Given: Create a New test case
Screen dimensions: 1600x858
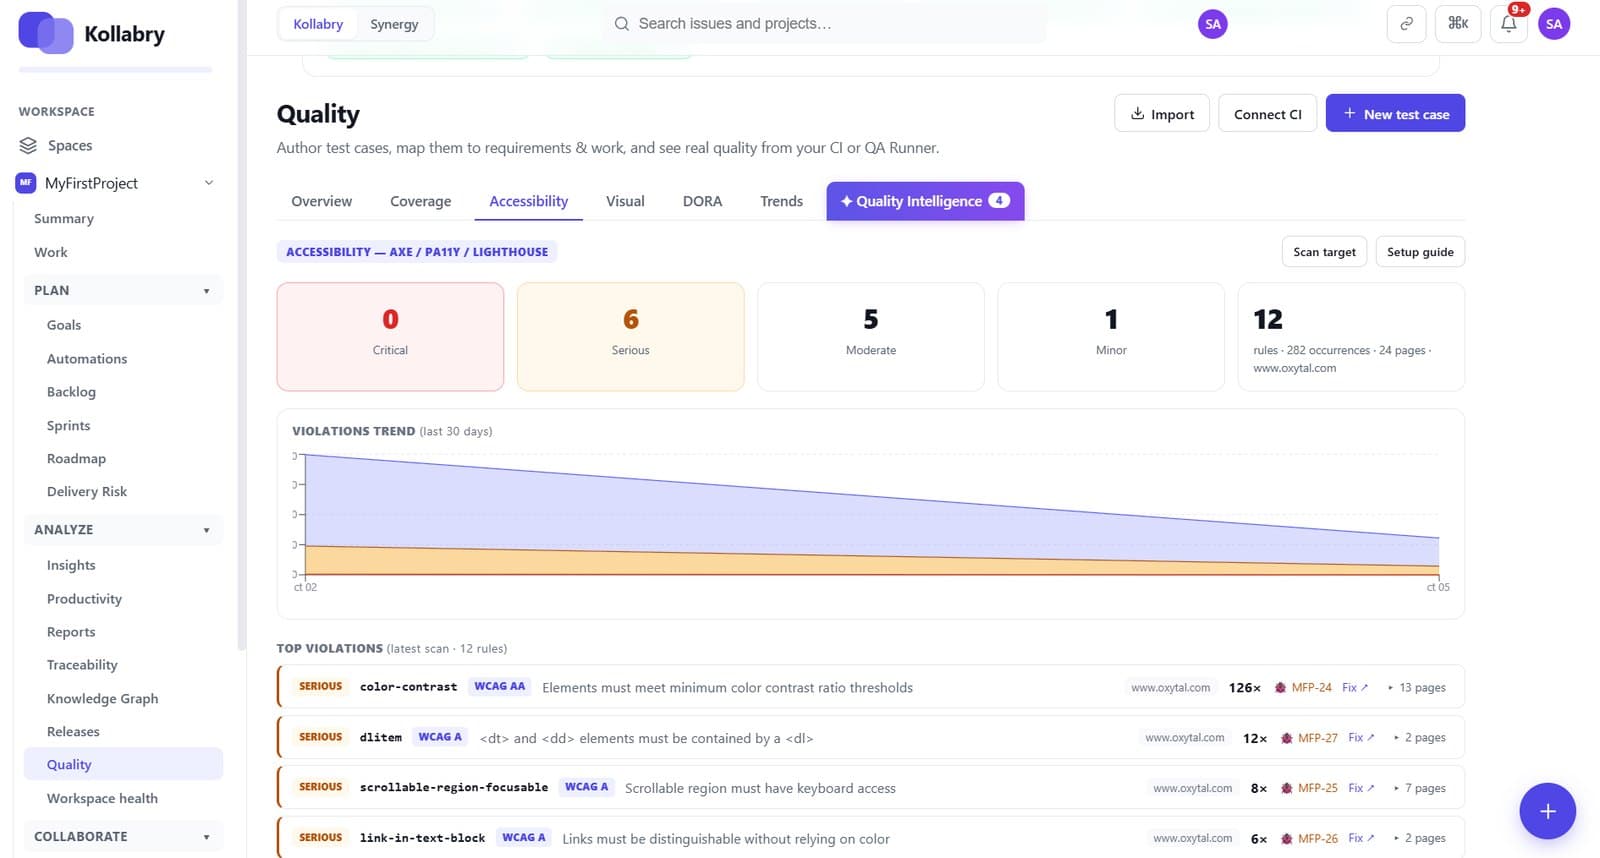Looking at the screenshot, I should [x=1395, y=114].
